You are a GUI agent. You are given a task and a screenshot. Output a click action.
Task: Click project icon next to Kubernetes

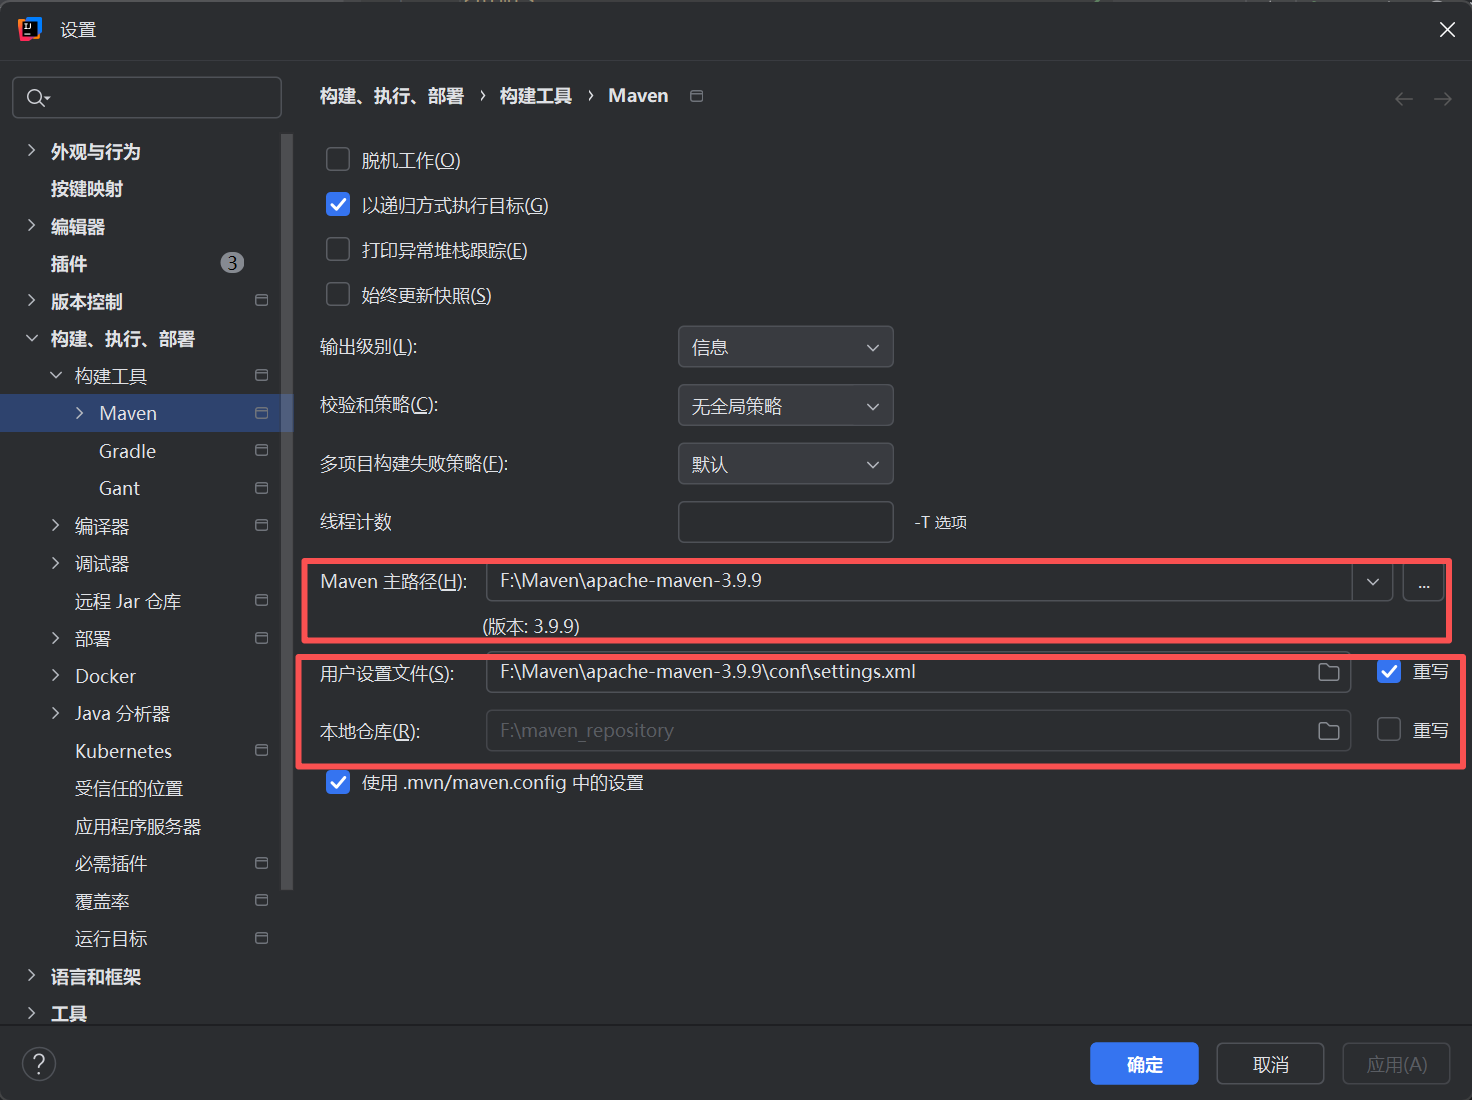tap(262, 750)
